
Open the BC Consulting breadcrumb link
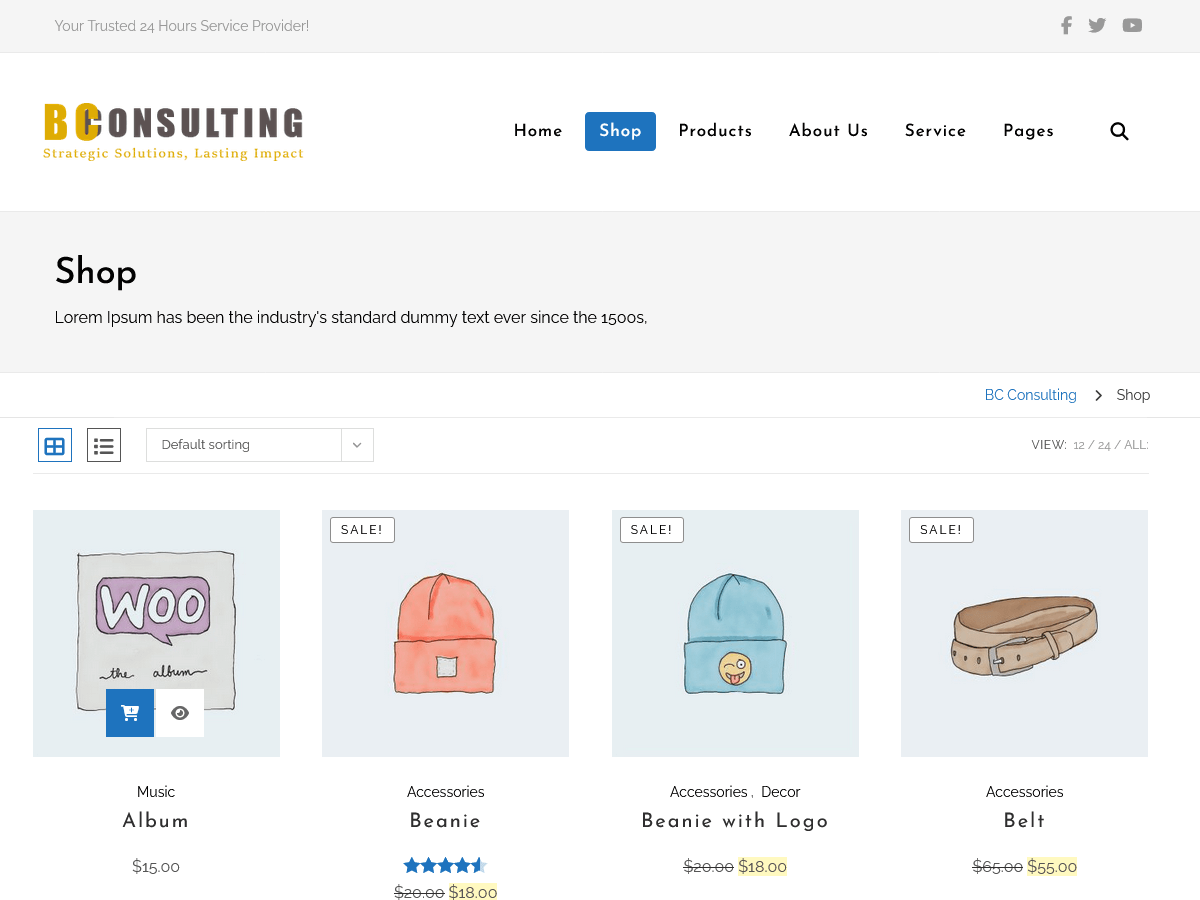pos(1030,394)
